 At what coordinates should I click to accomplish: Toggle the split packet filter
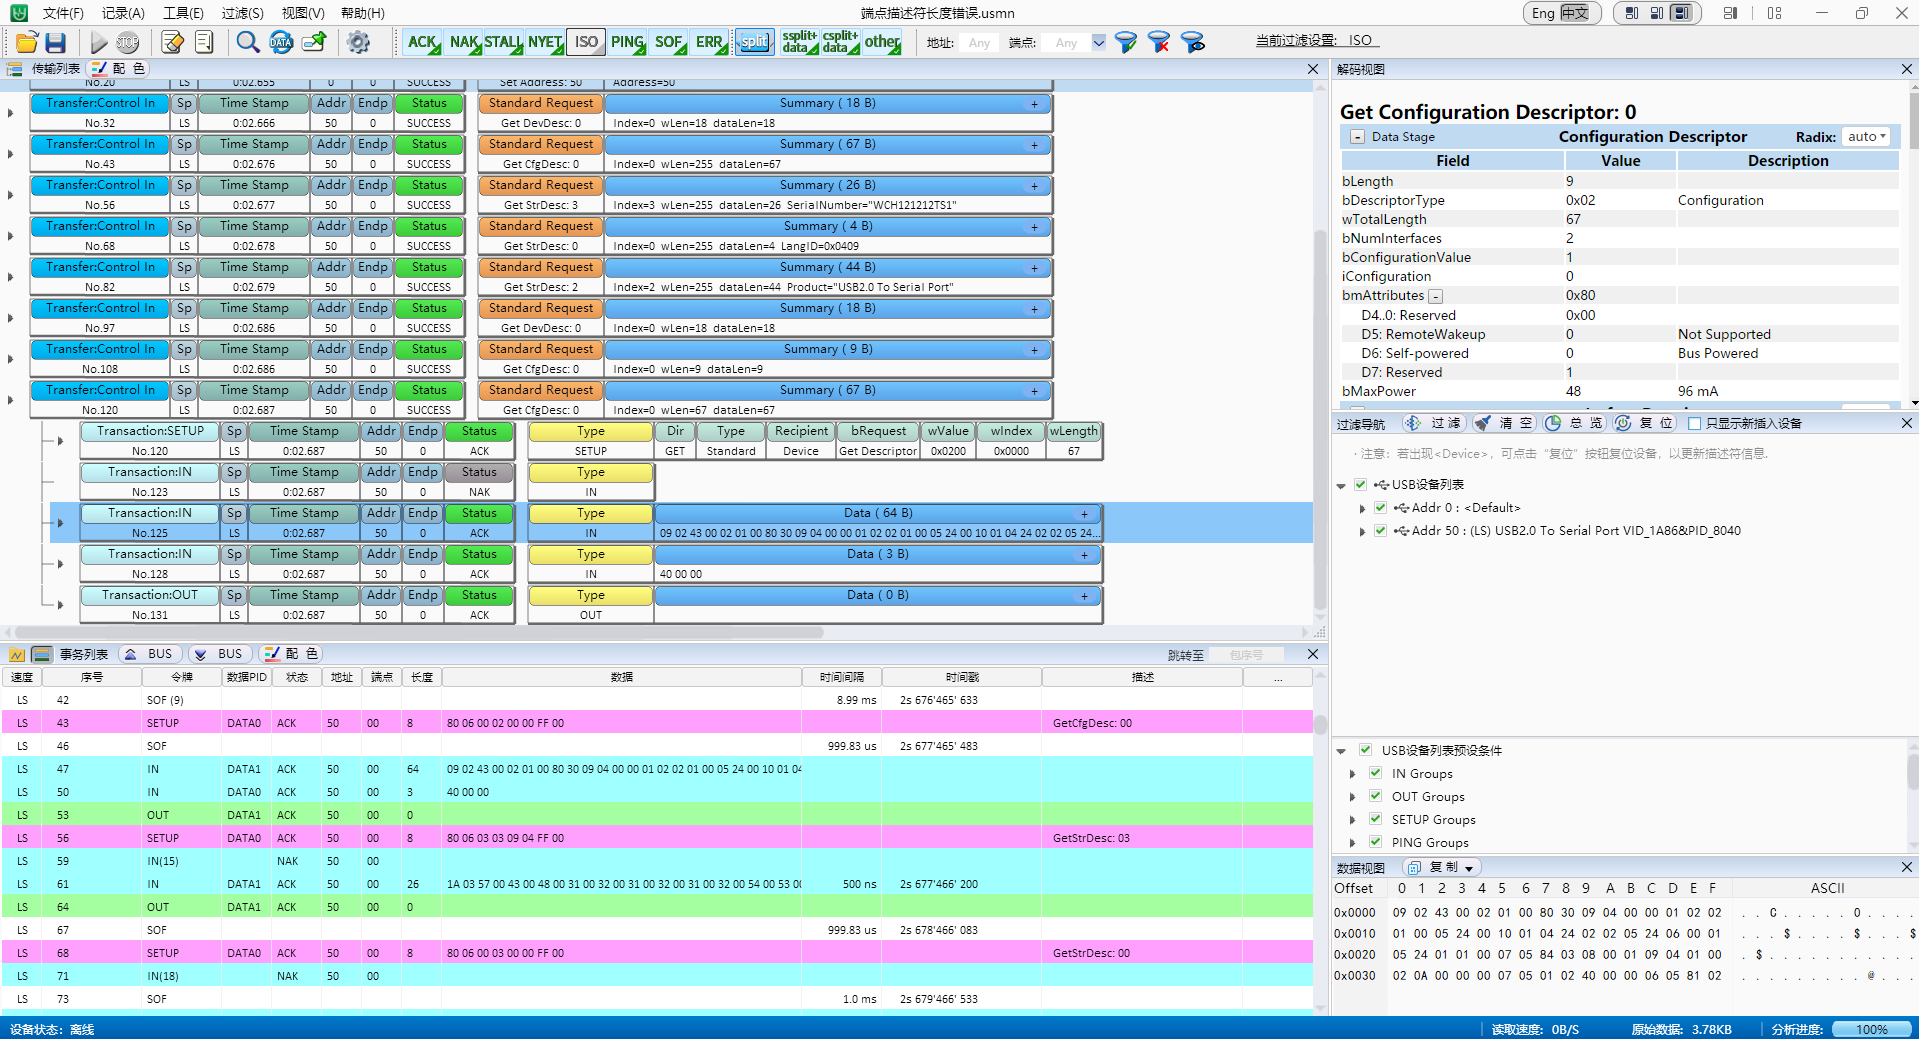[x=754, y=42]
